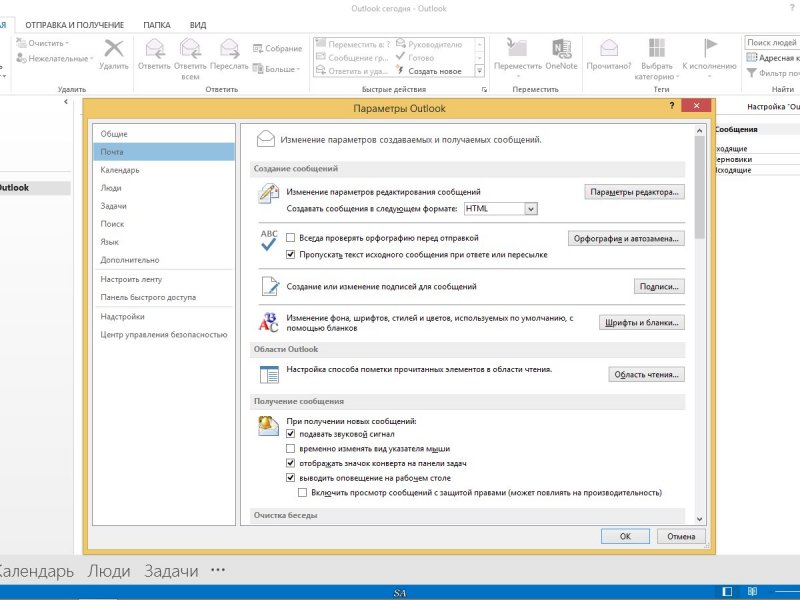Click the three dots navigation options icon

coord(218,570)
